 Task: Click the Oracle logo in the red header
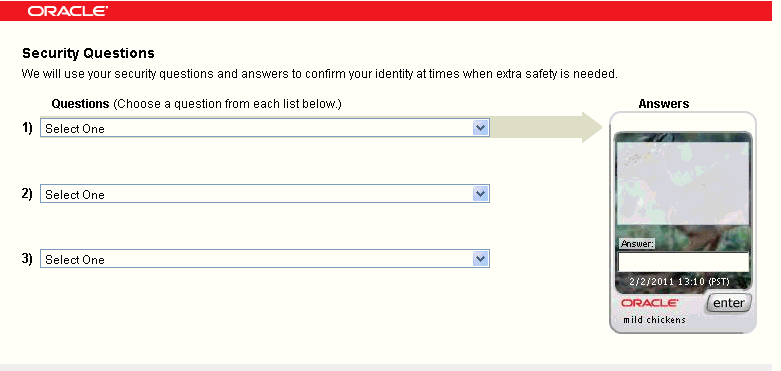tap(67, 11)
